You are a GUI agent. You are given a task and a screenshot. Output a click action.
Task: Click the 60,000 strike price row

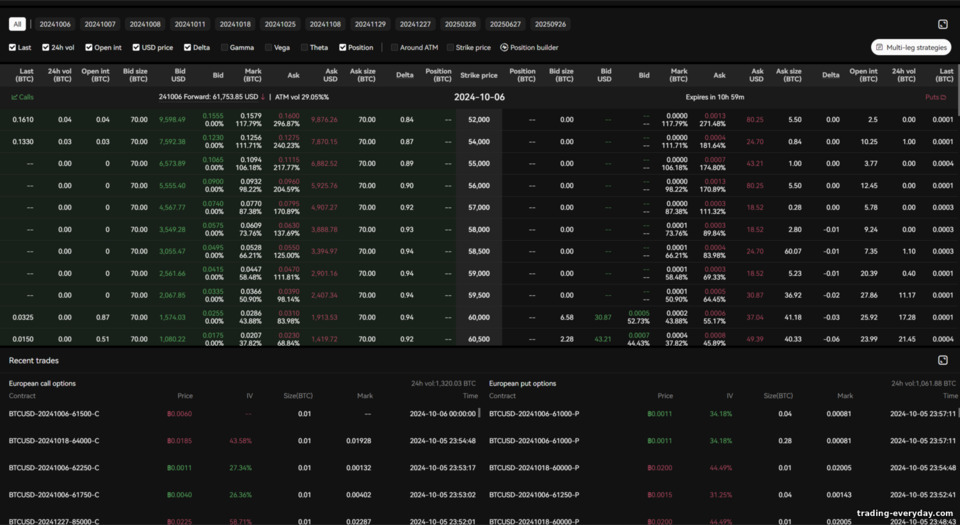pos(479,318)
